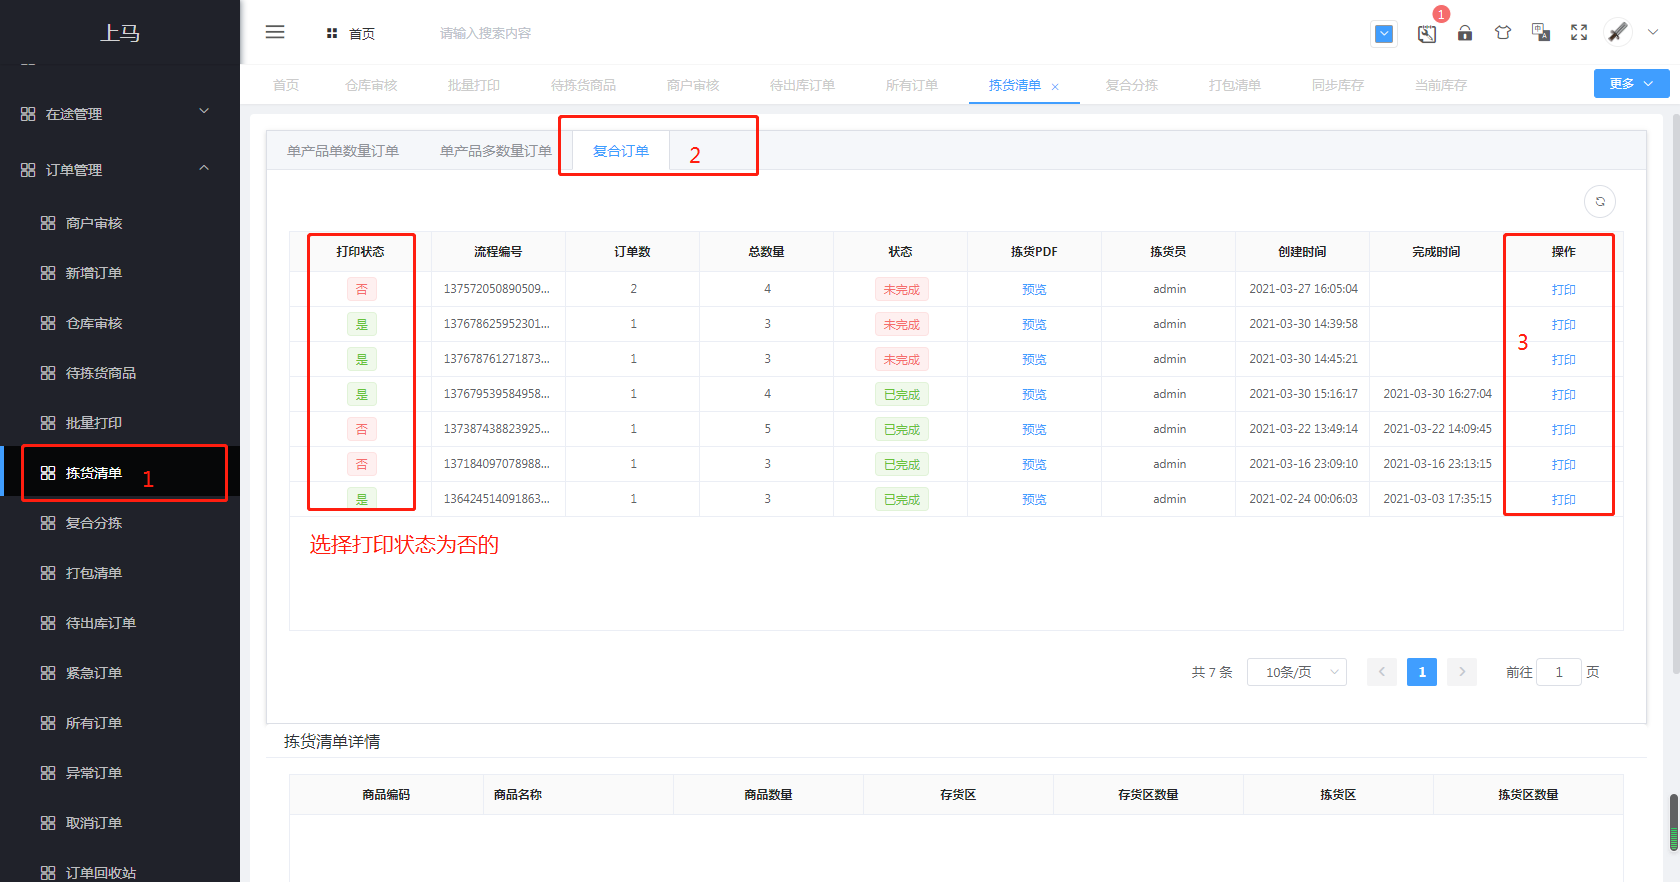Open 新增订单 in the sidebar

pos(120,273)
